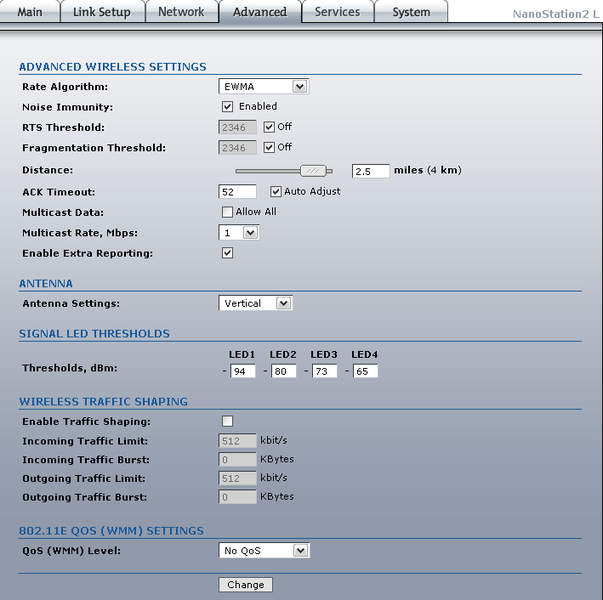
Task: Click the Distance miles input field
Action: tap(370, 171)
